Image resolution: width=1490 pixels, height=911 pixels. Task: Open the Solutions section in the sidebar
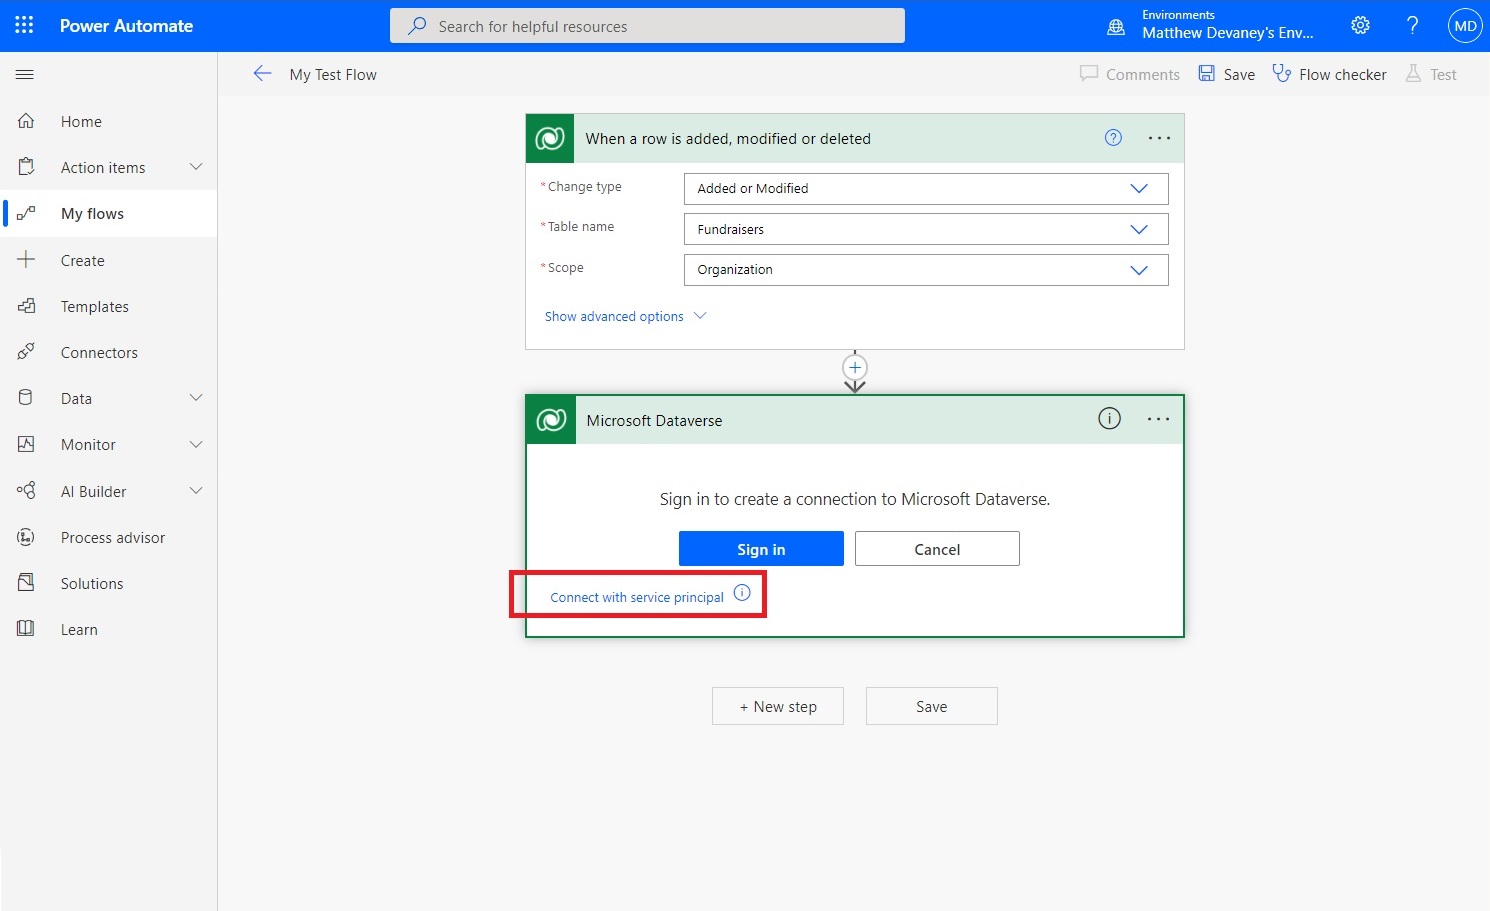91,583
